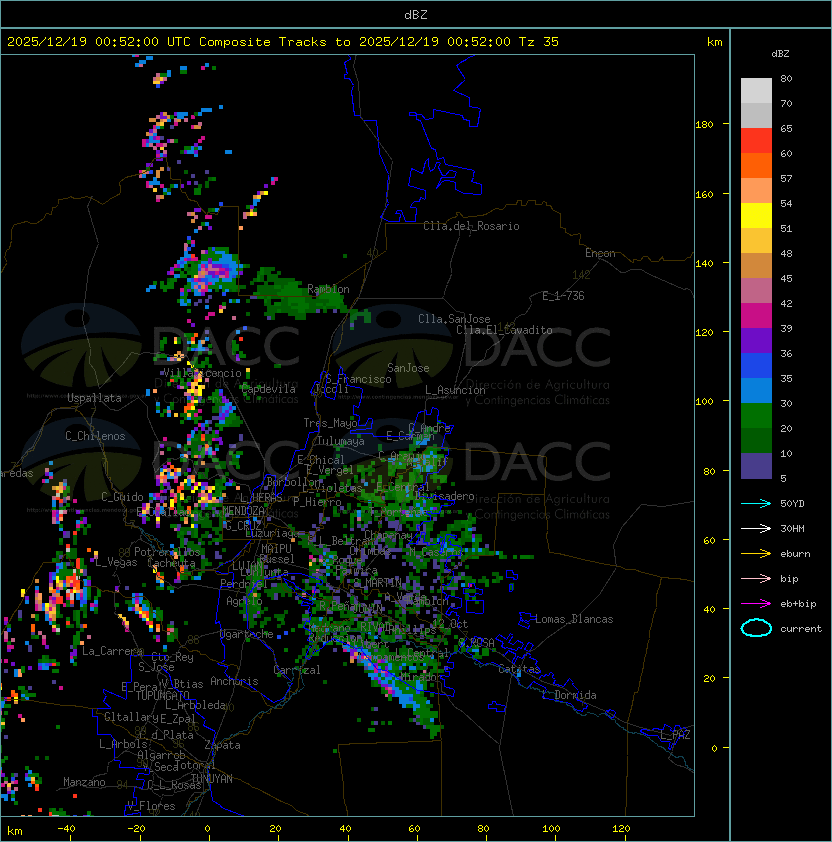Click the '42' label on the color scale
Viewport: 832px width, 842px height.
[786, 303]
